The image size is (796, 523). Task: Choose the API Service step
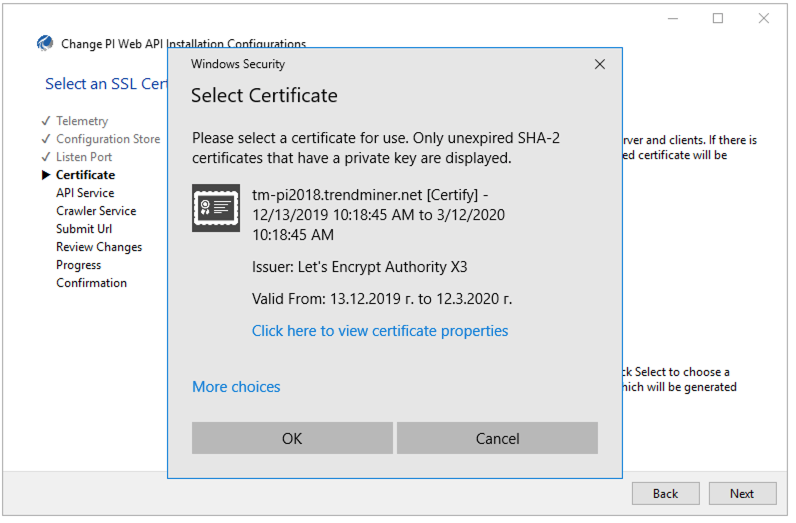point(85,193)
